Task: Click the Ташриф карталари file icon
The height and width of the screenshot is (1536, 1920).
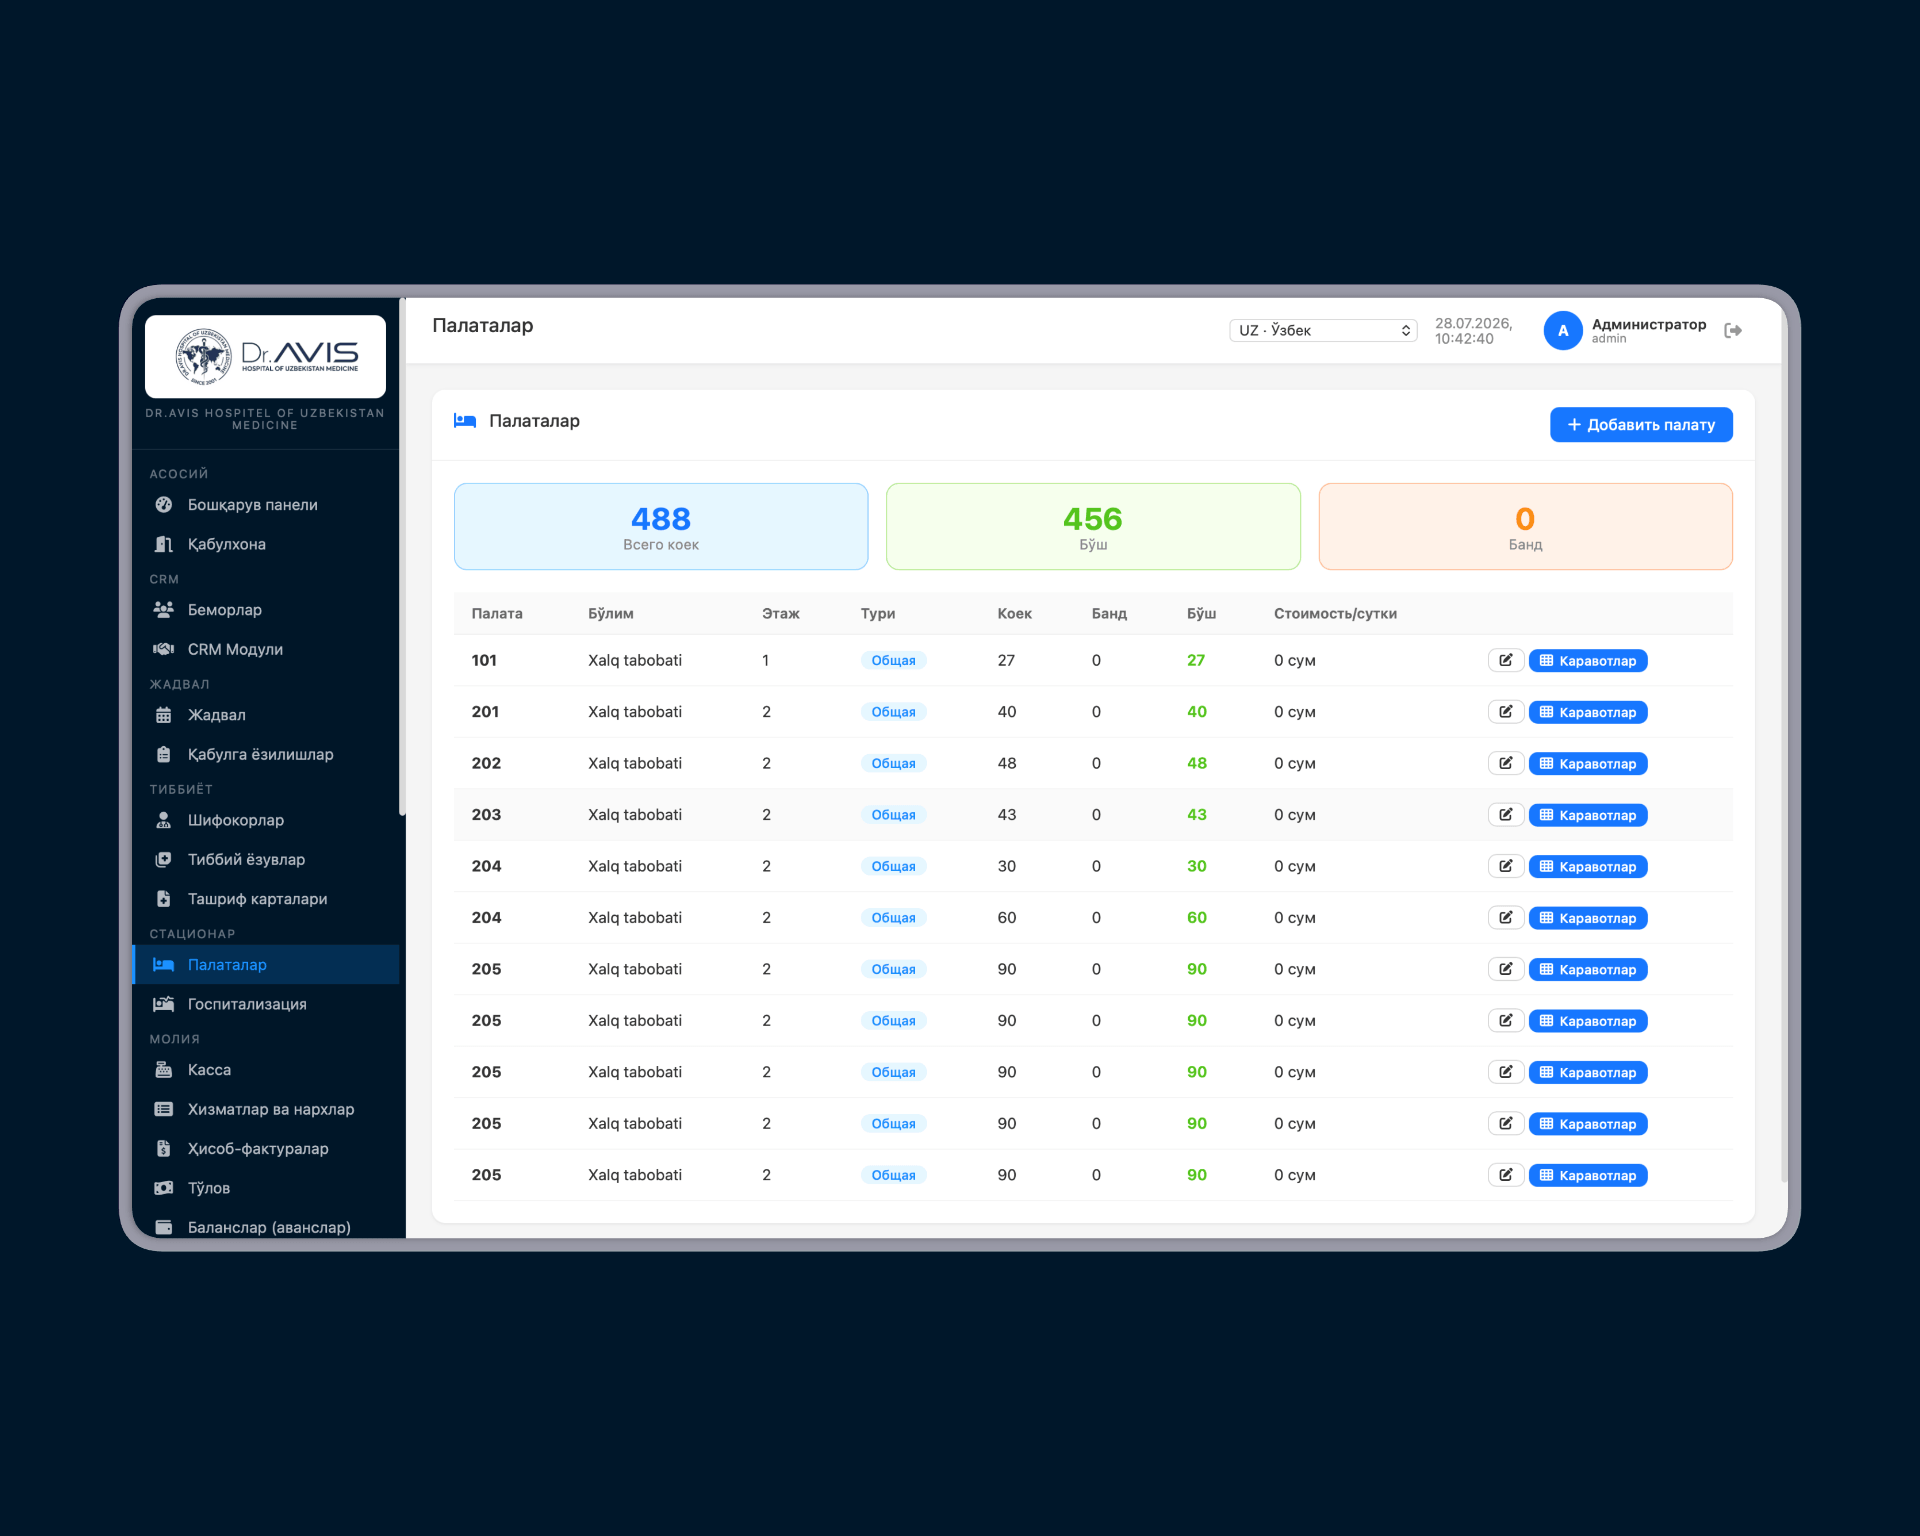Action: [164, 899]
